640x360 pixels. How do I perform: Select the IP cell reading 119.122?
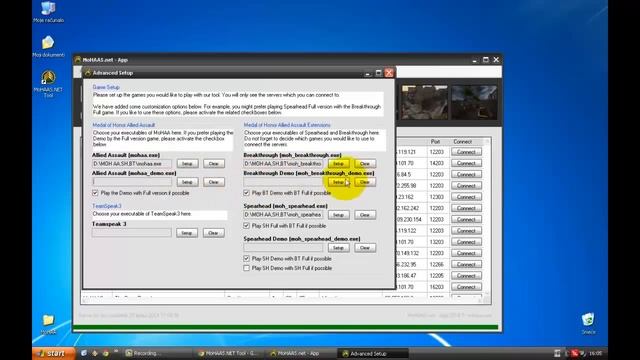(x=411, y=231)
